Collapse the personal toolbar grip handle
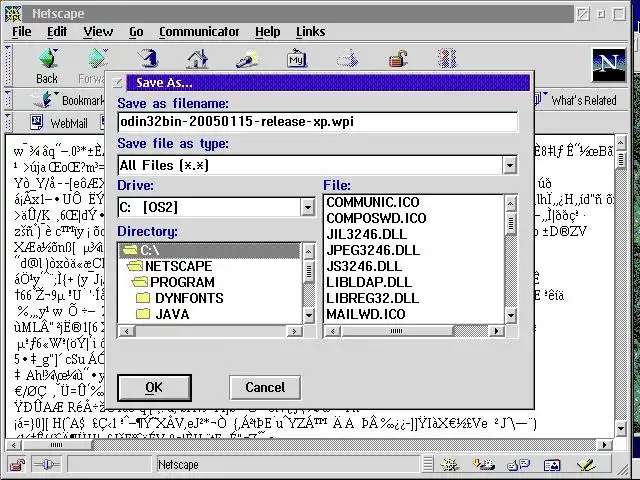The height and width of the screenshot is (480, 640). 8,122
